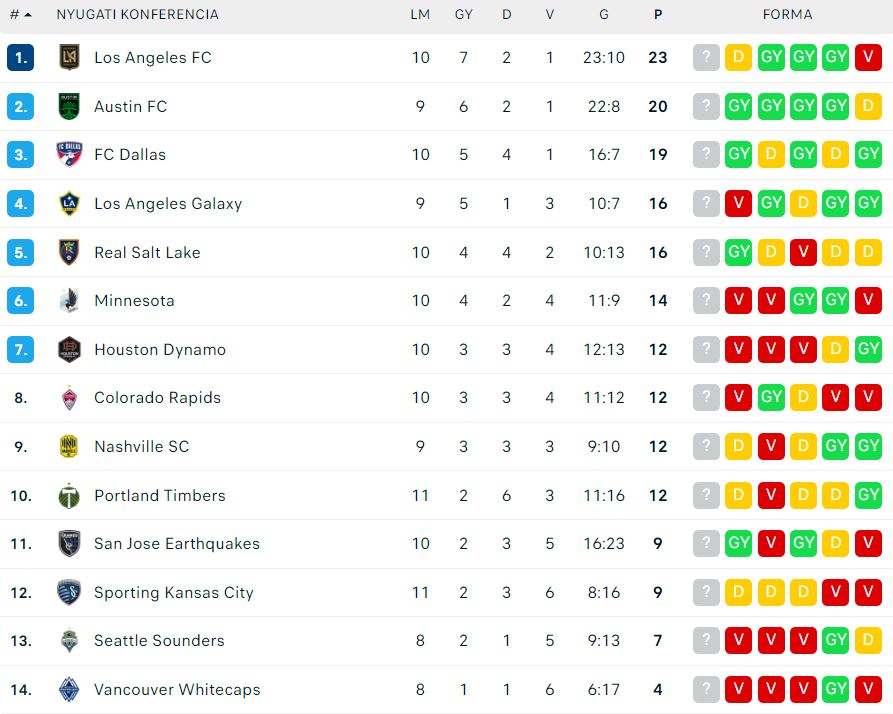Click the Real Salt Lake crest

click(69, 252)
